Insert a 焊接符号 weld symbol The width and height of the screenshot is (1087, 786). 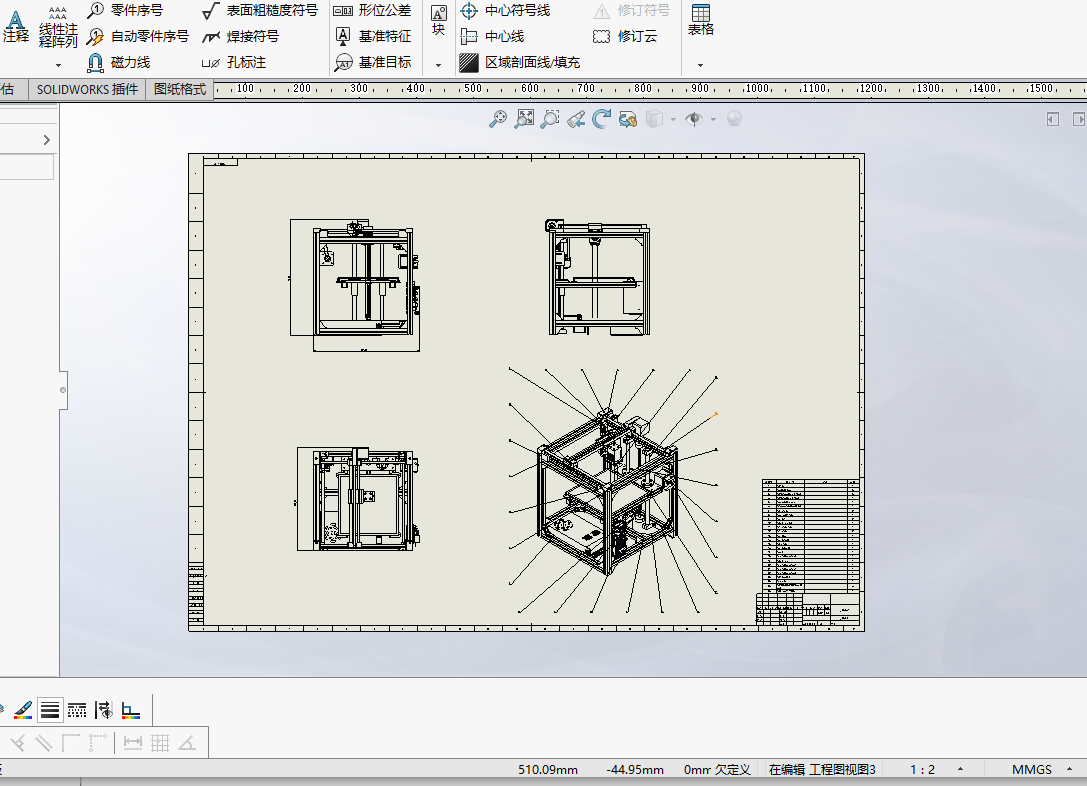coord(241,36)
